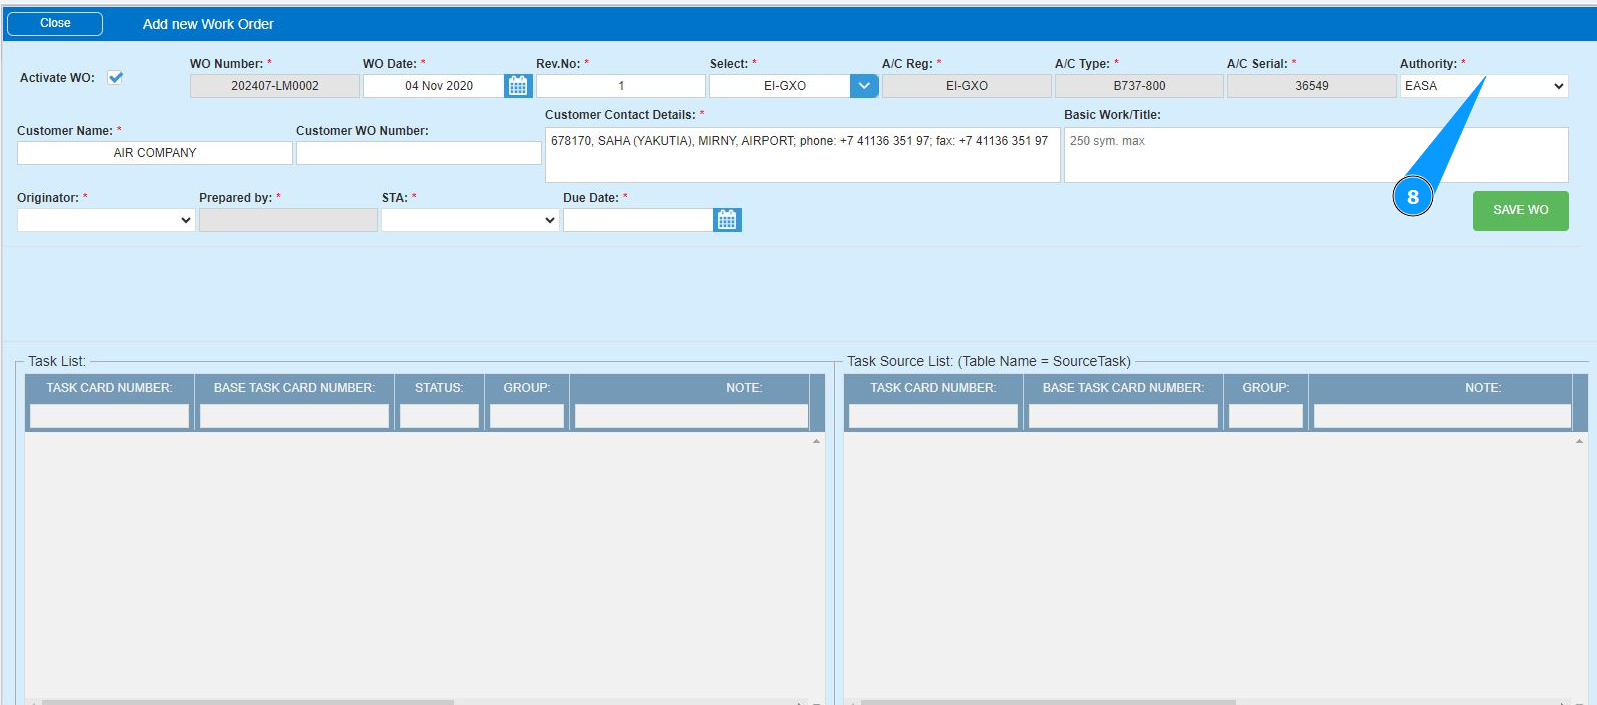Toggle the Activate WO checkbox
1597x705 pixels.
[115, 77]
